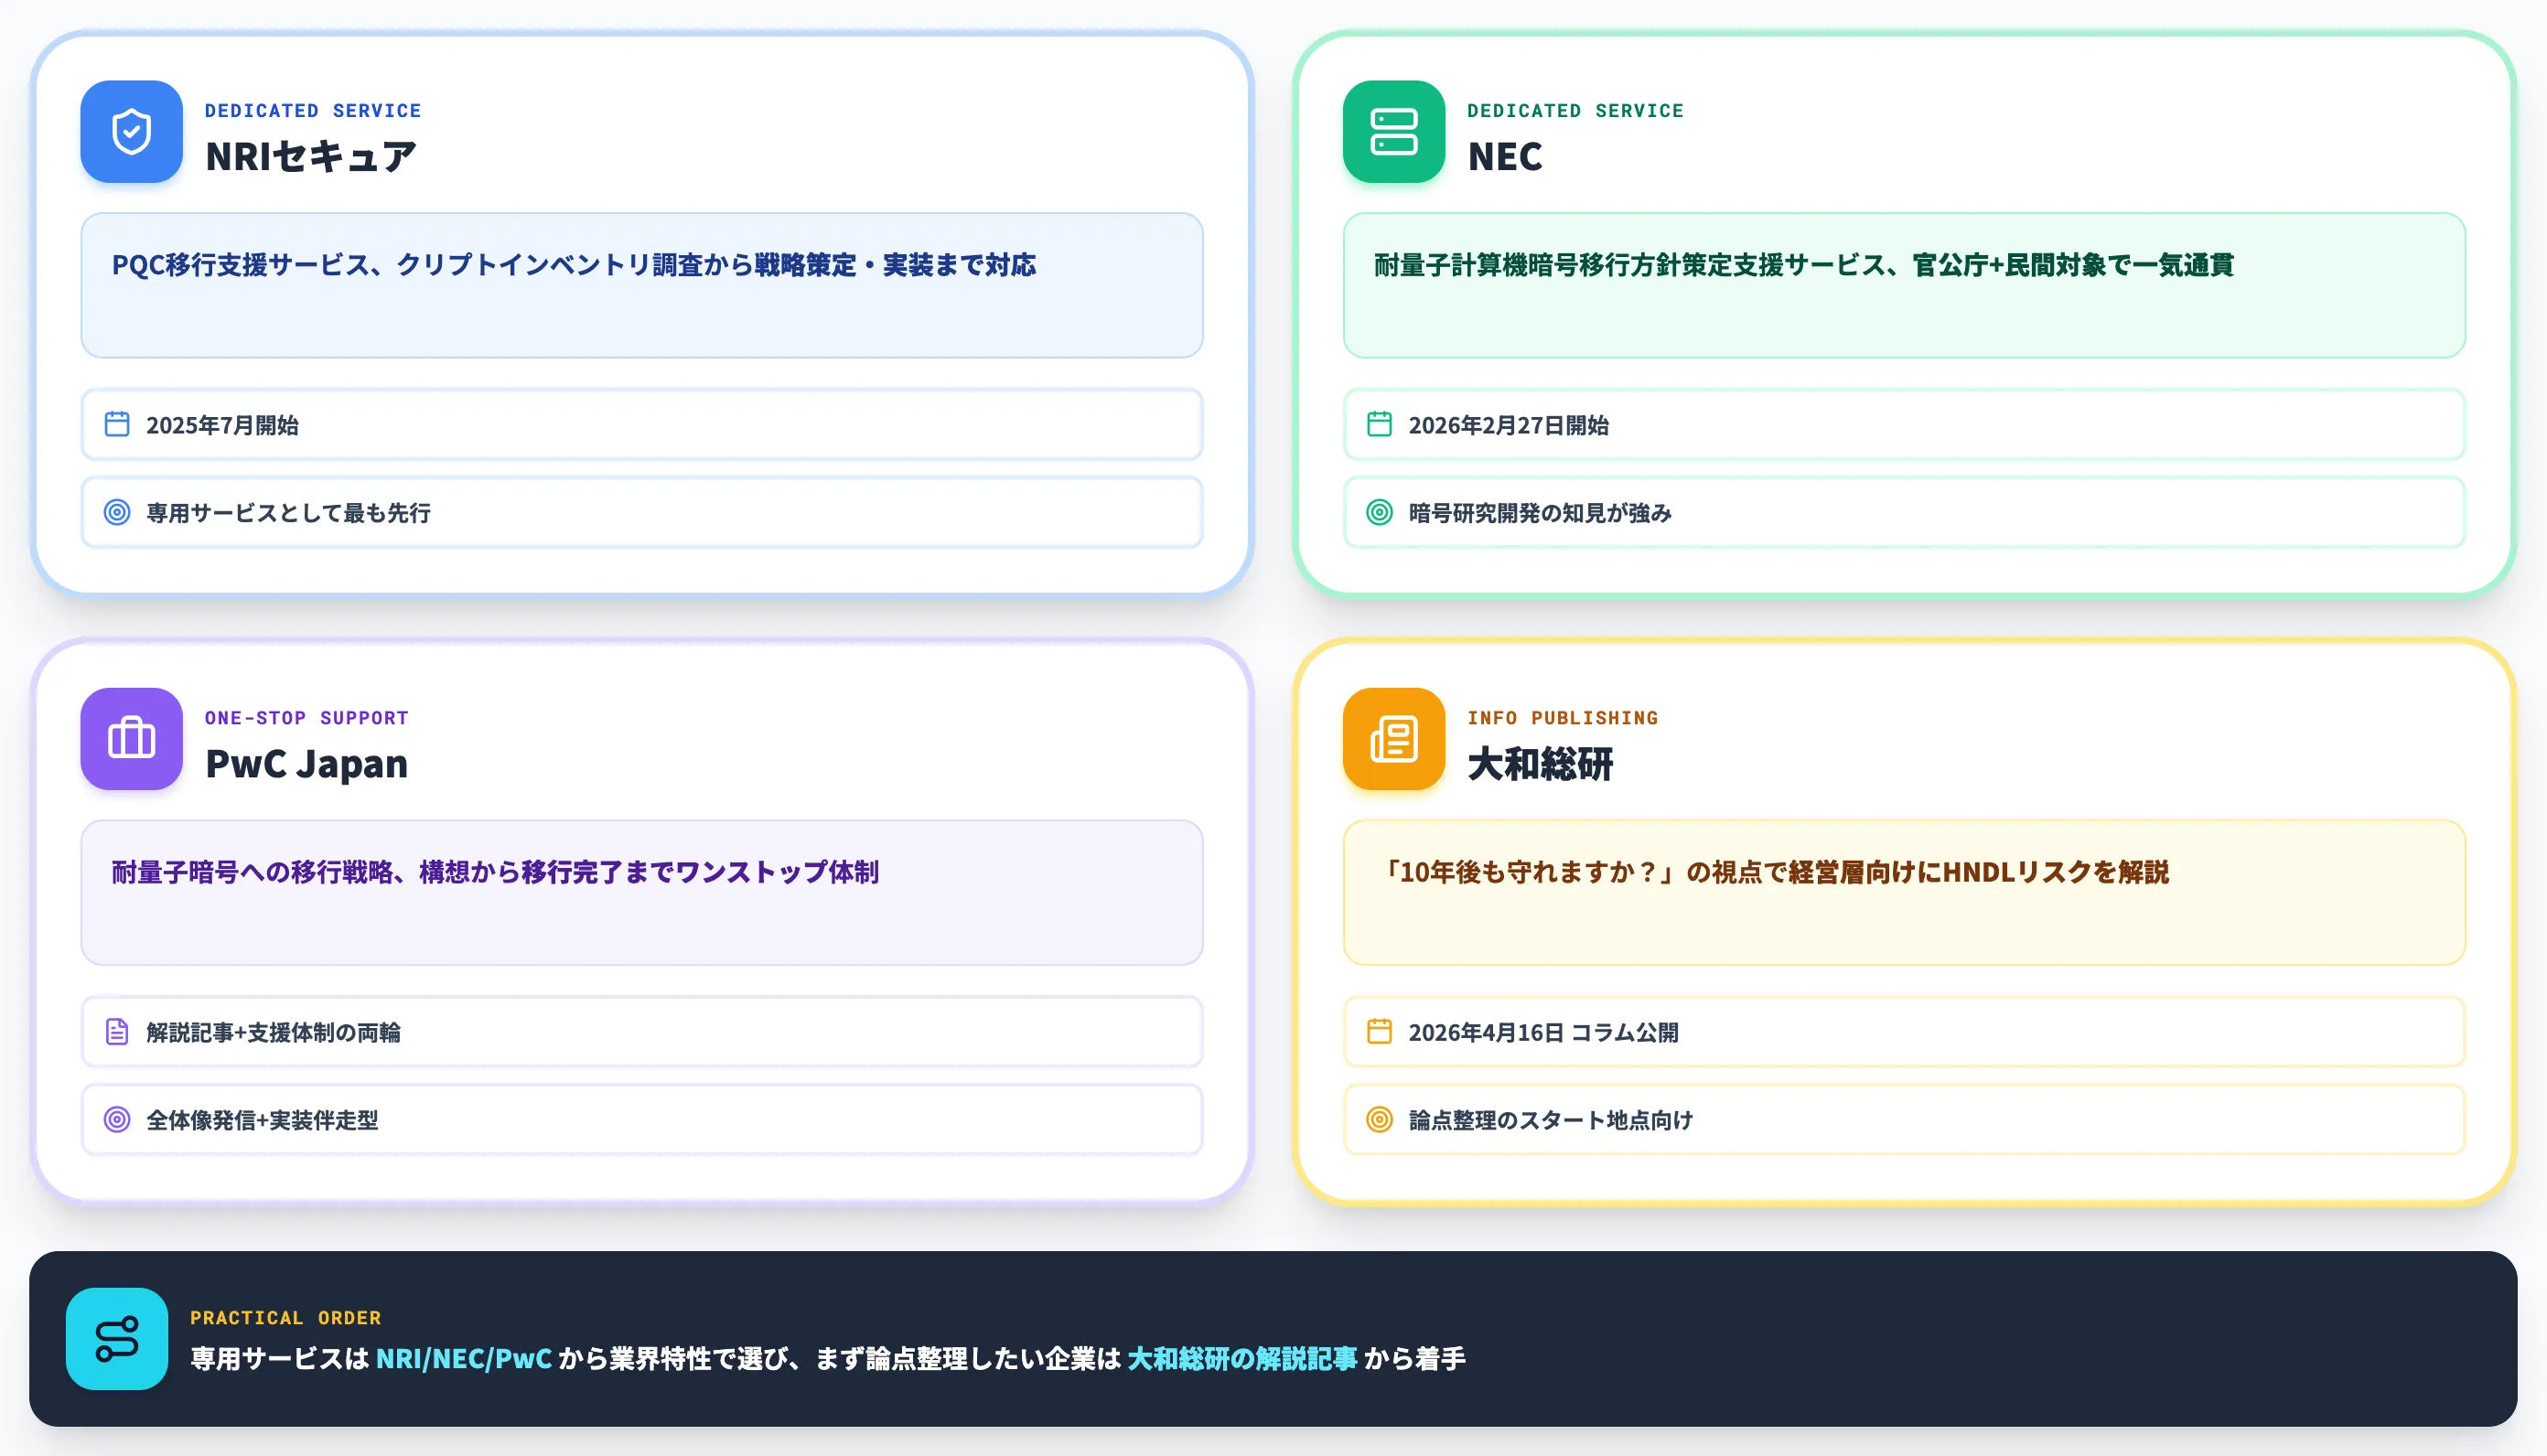The width and height of the screenshot is (2547, 1456).
Task: Click the calendar icon beside 2026年2月27日開始
Action: click(1379, 424)
